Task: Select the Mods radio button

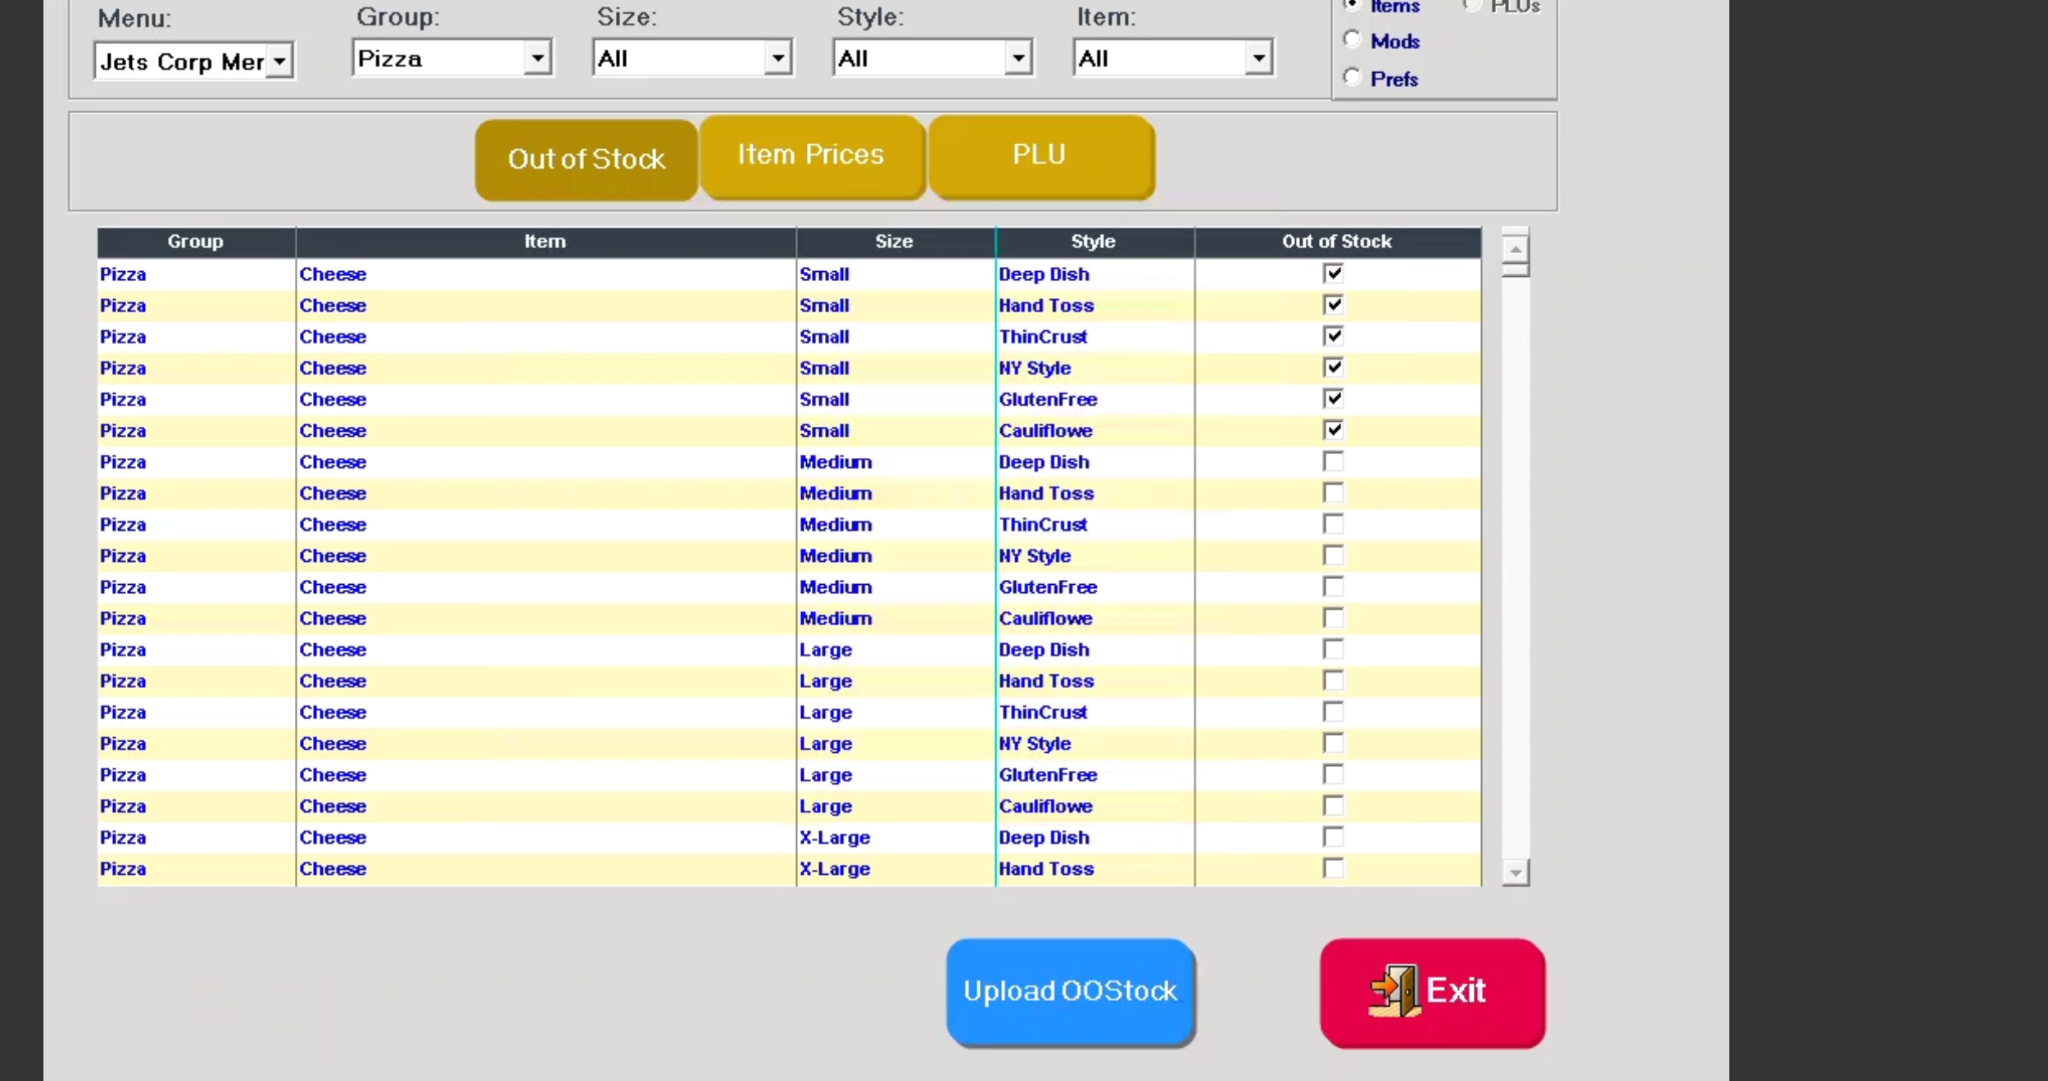Action: 1353,40
